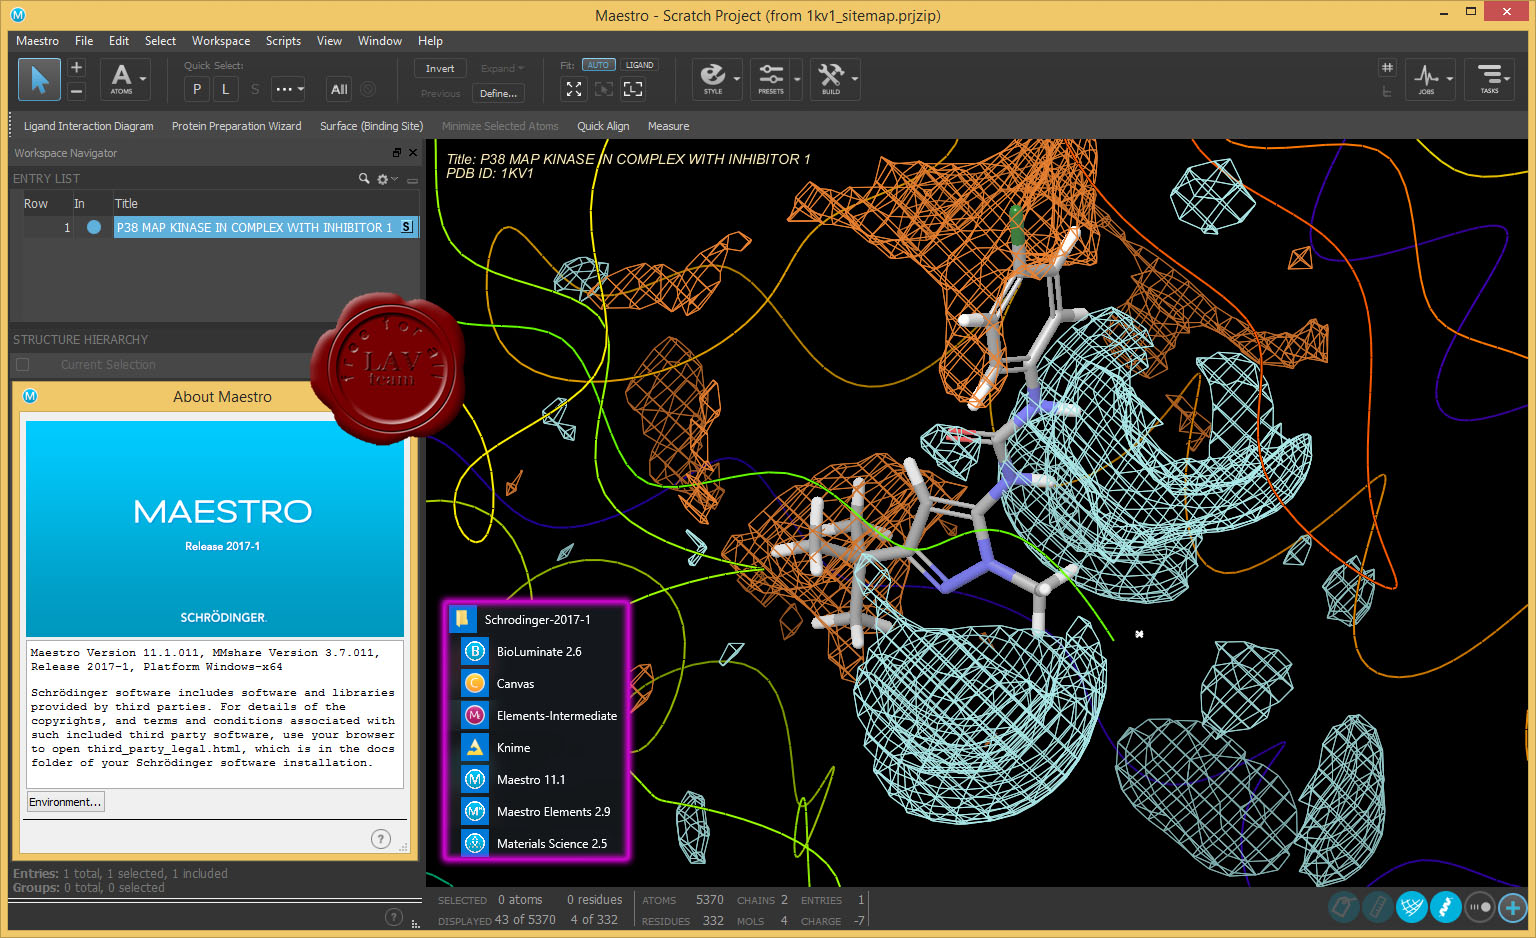This screenshot has width=1536, height=938.
Task: Open the Atoms pick mode dropdown arrow
Action: pyautogui.click(x=143, y=79)
